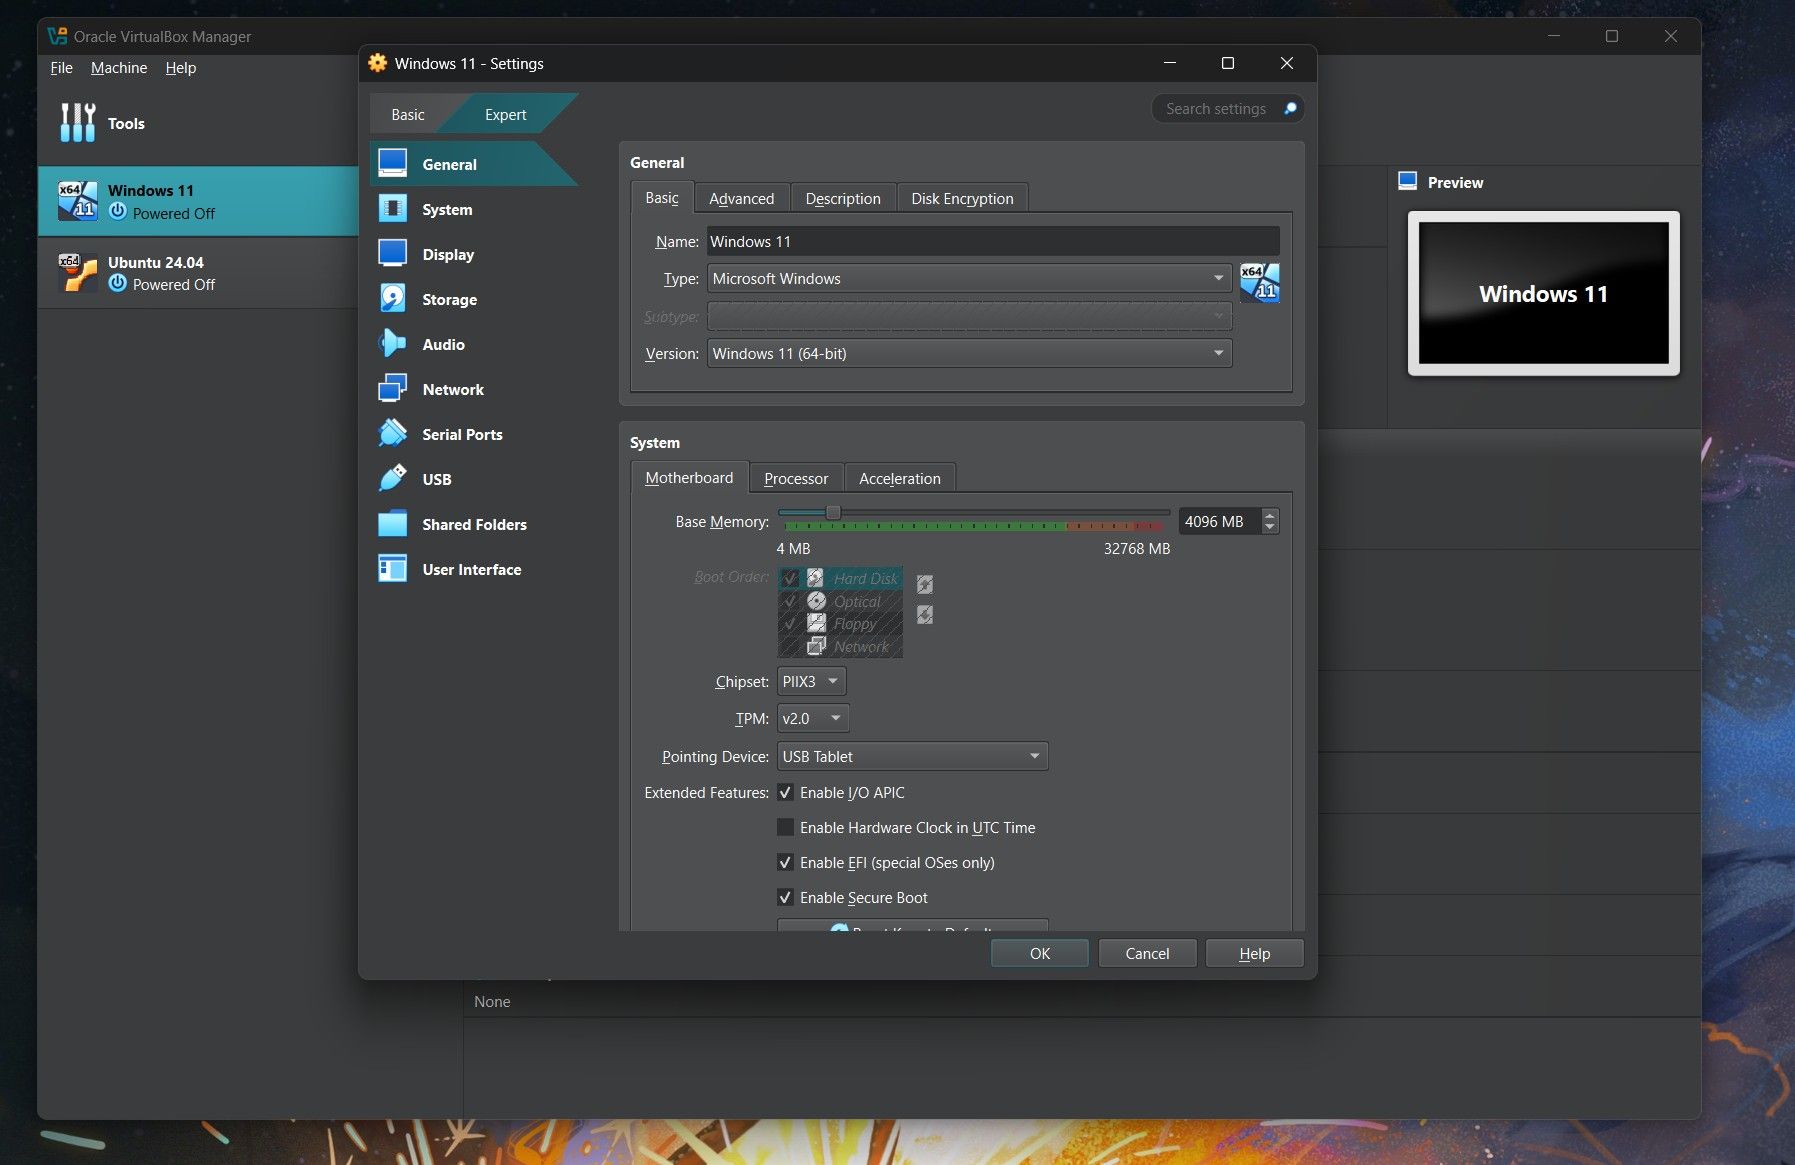This screenshot has width=1795, height=1165.
Task: Click the Base Memory stepper arrows
Action: 1270,521
